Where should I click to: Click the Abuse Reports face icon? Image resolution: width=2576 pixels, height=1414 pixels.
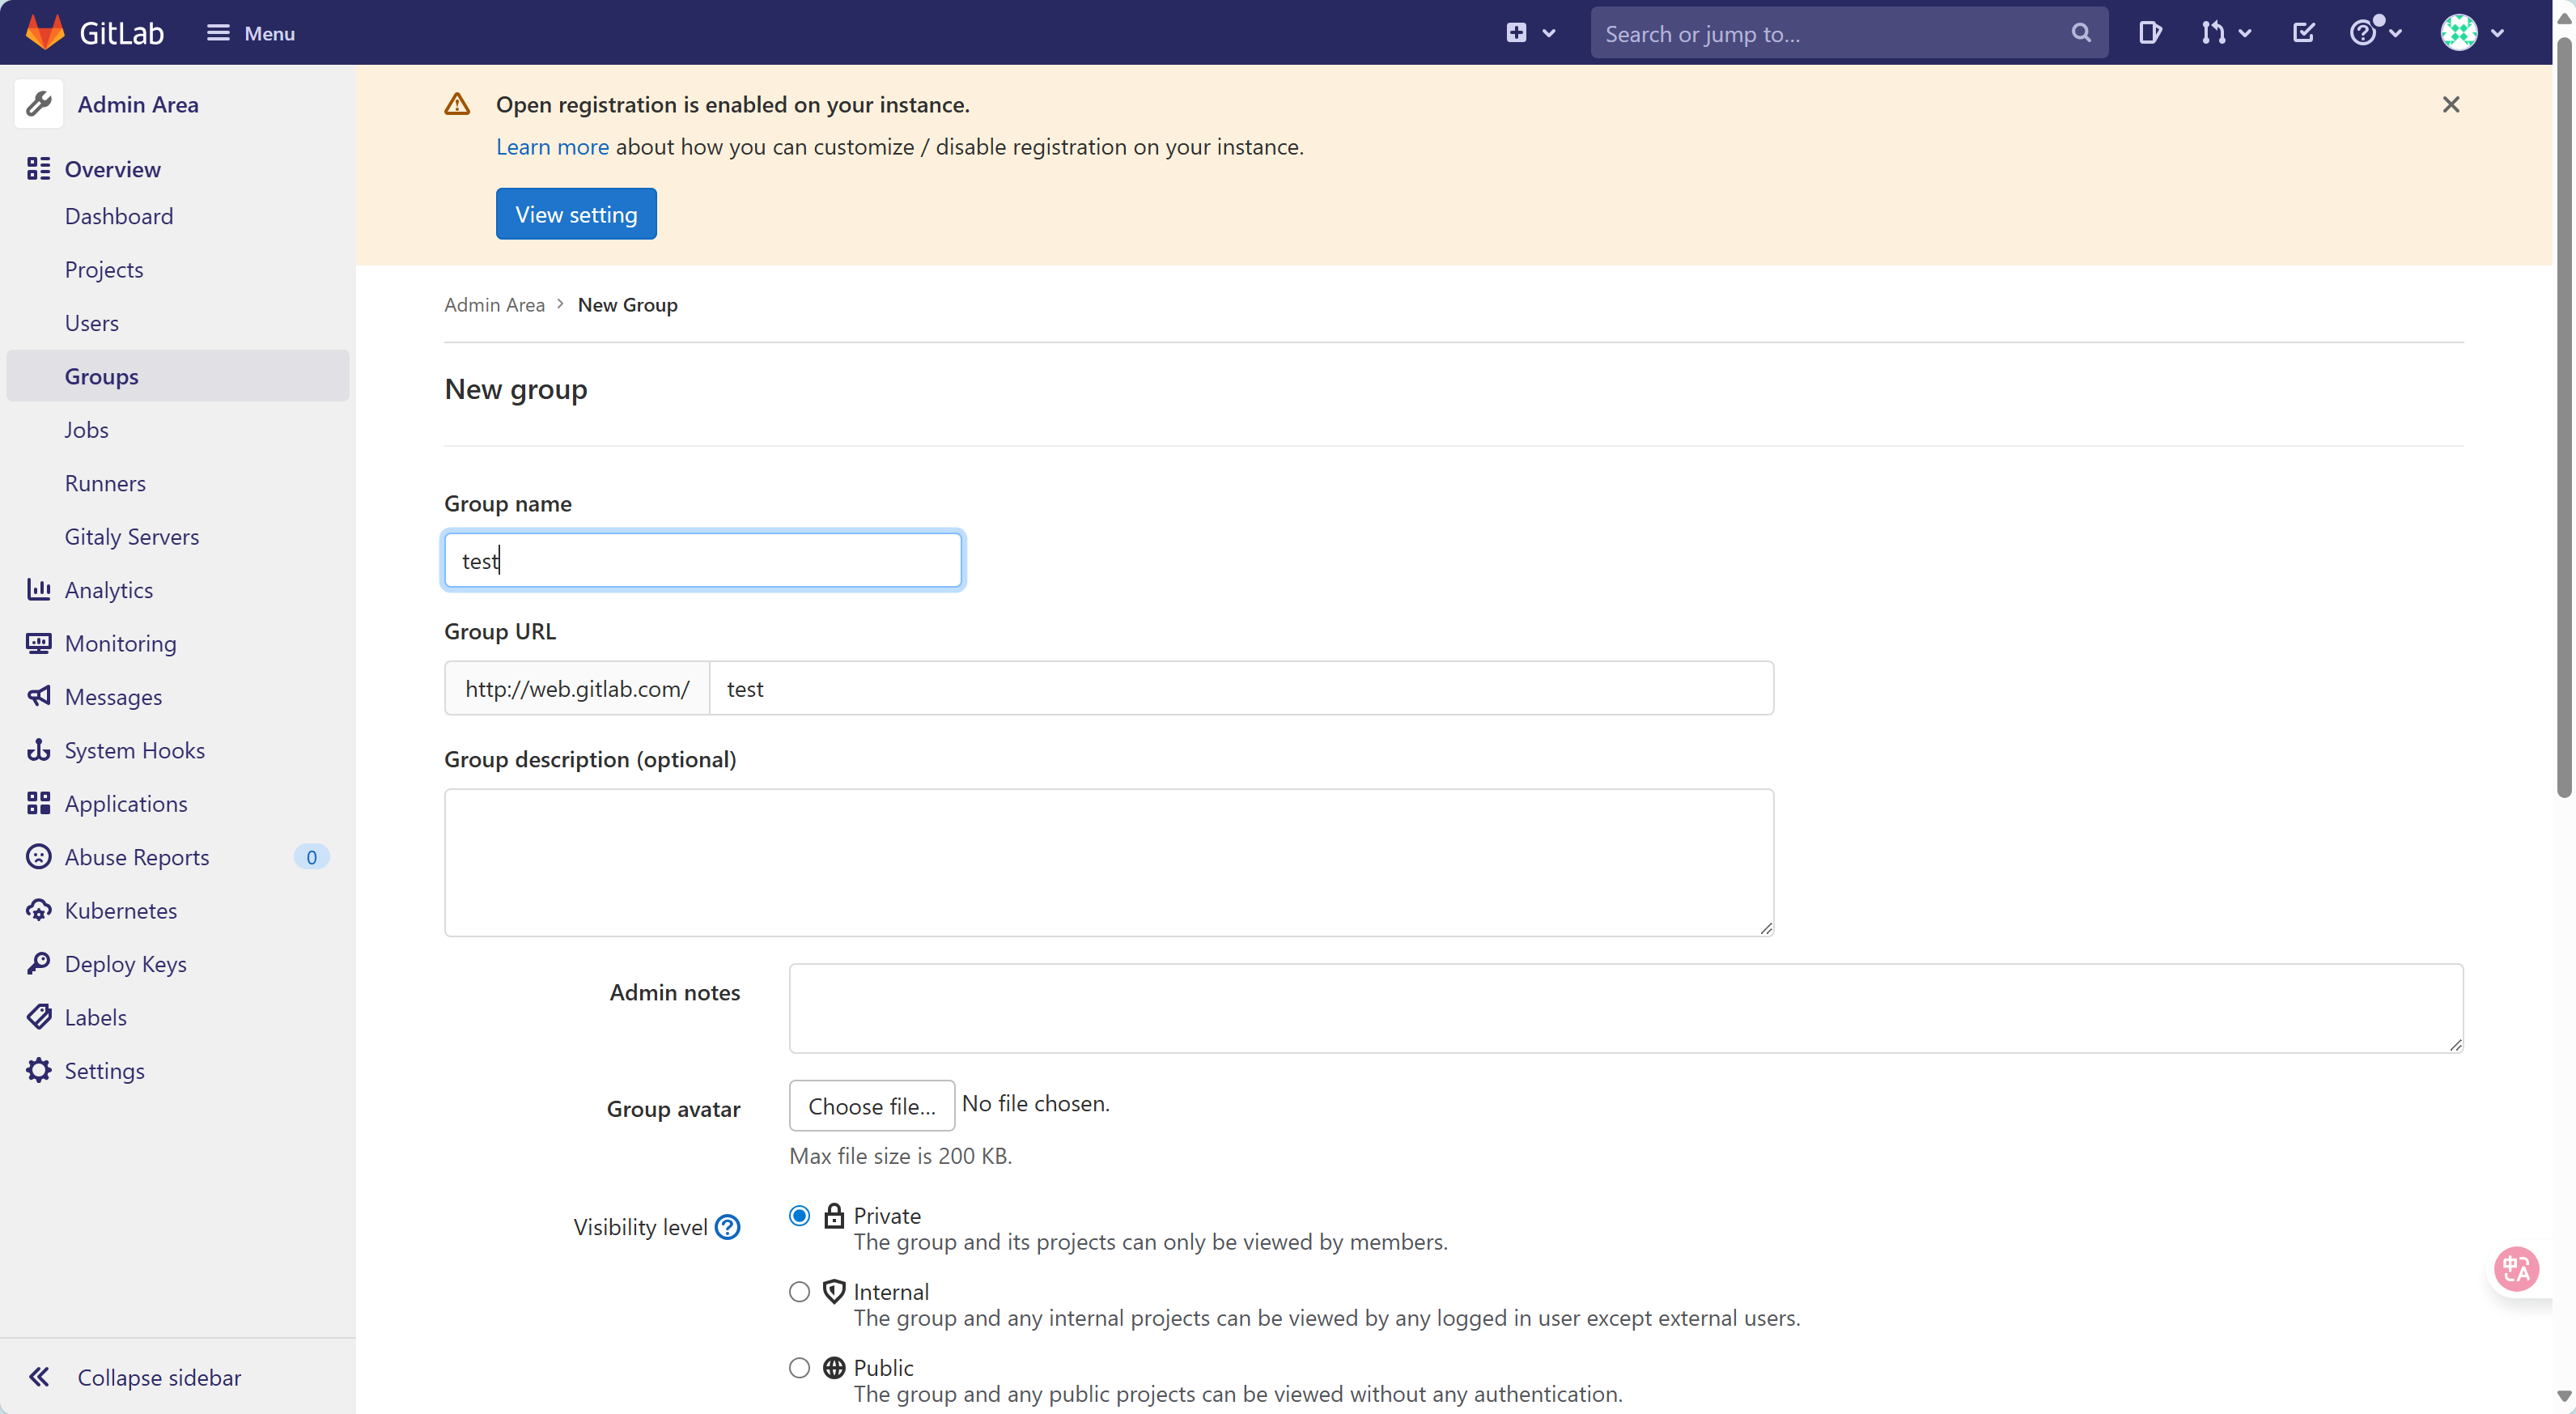tap(38, 857)
